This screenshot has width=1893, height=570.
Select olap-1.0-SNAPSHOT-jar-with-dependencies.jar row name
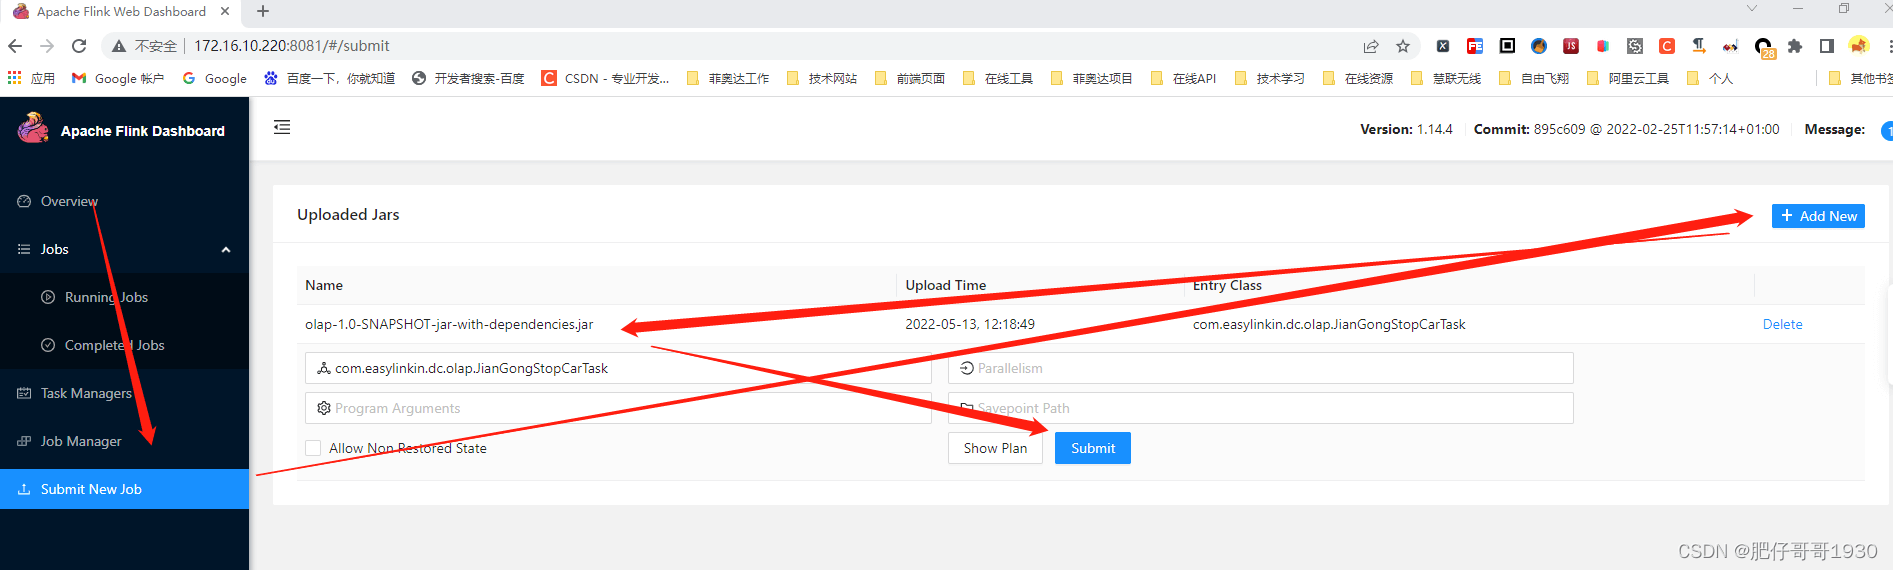449,324
